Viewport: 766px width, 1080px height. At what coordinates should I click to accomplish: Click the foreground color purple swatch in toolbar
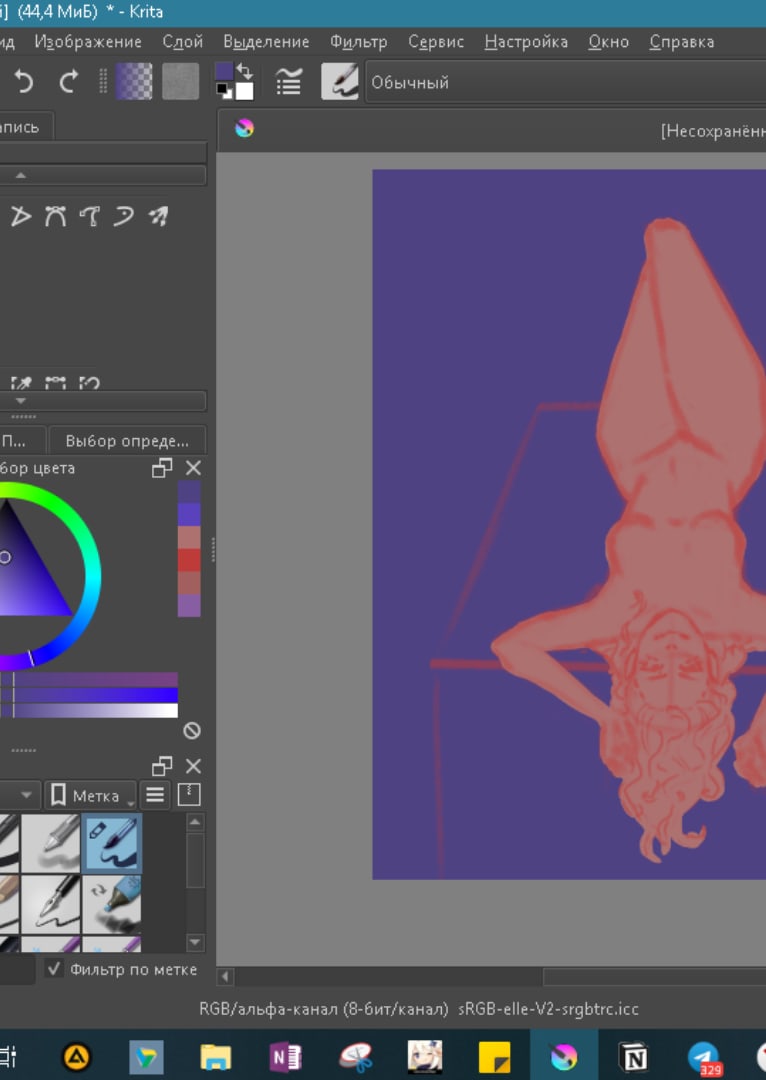coord(225,72)
